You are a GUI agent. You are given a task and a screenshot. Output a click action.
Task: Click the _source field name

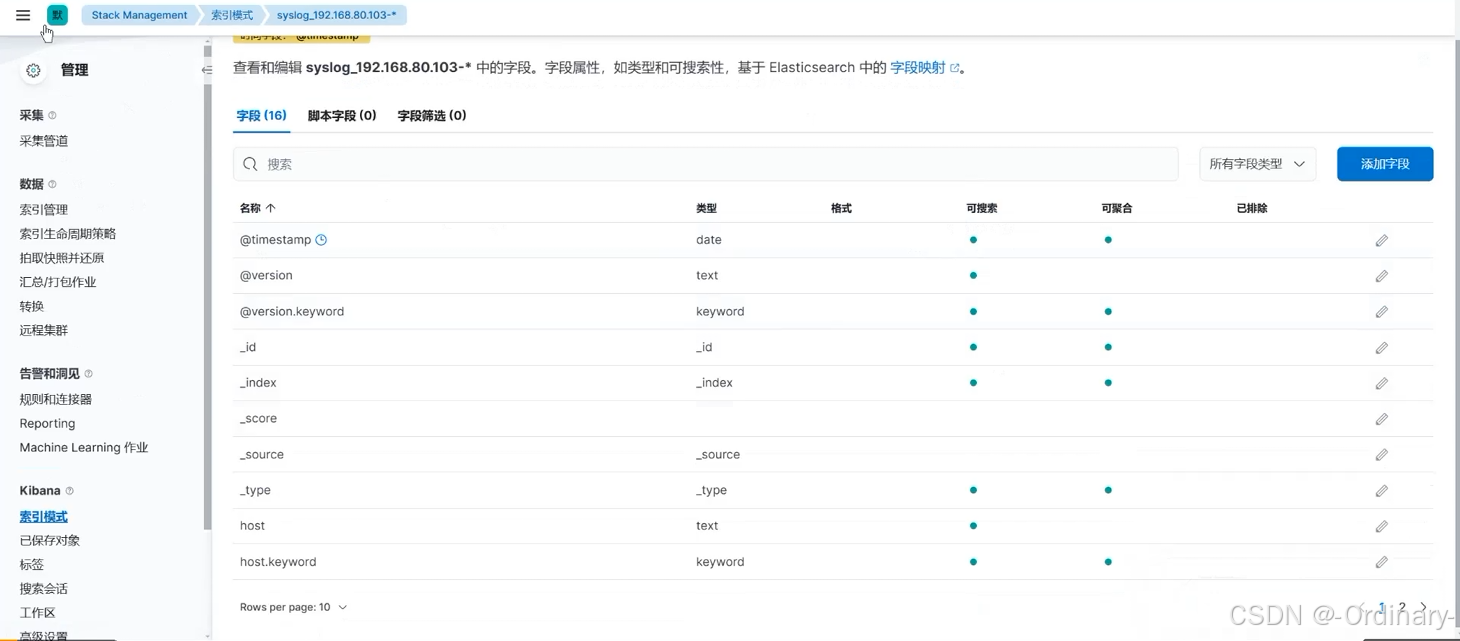click(262, 455)
